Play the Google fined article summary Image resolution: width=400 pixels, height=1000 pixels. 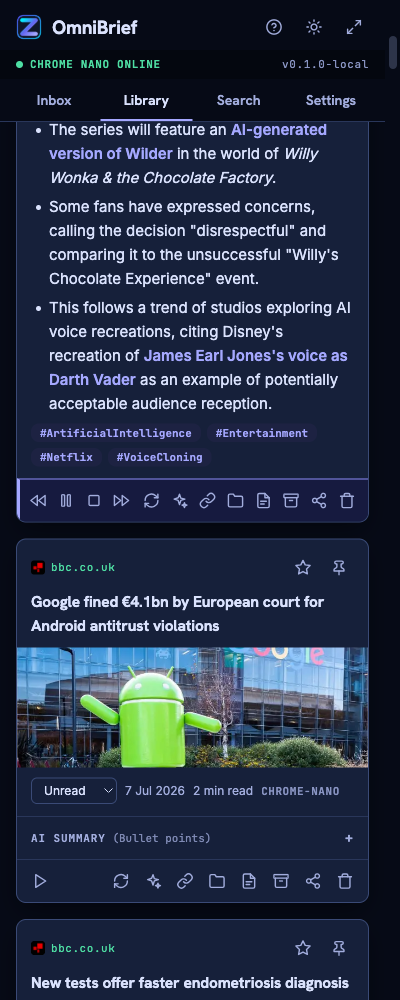click(40, 881)
